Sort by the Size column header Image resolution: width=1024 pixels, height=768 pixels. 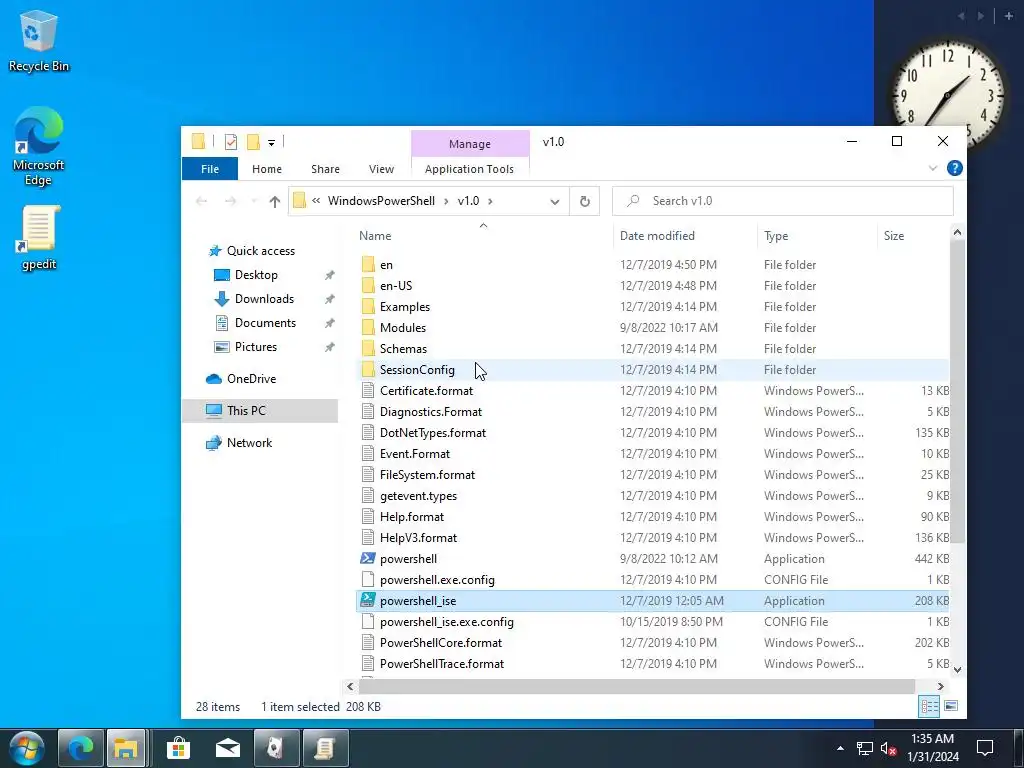[x=912, y=236]
